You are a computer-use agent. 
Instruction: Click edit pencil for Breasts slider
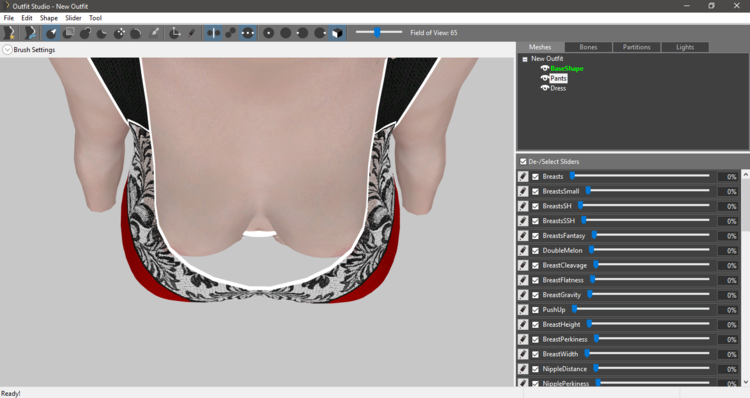(523, 177)
